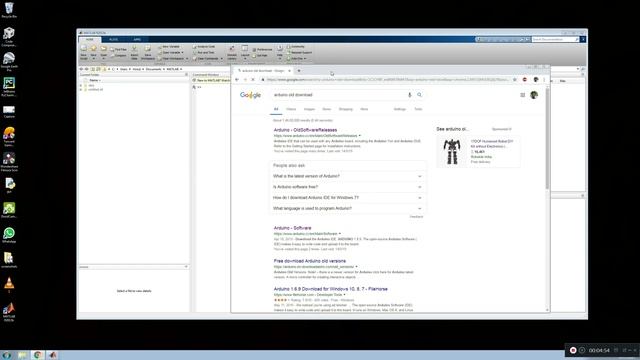Click Compare in MATLAB toolbar
The image size is (640, 360).
click(x=118, y=56)
